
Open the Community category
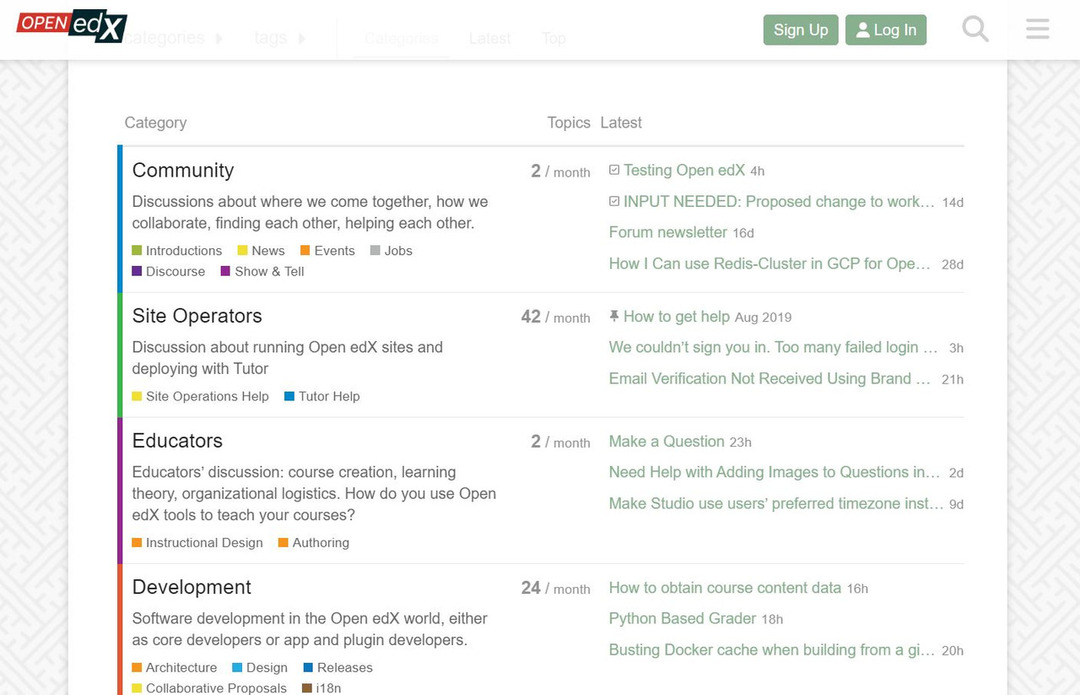[183, 170]
